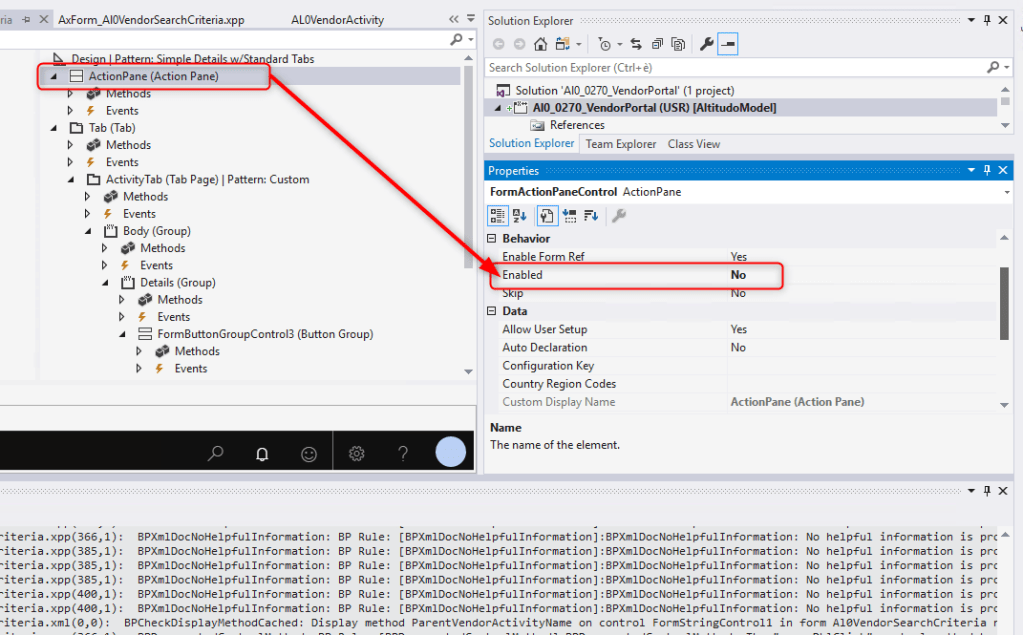Open the settings gear in black navigation bar
The width and height of the screenshot is (1023, 635).
[356, 453]
